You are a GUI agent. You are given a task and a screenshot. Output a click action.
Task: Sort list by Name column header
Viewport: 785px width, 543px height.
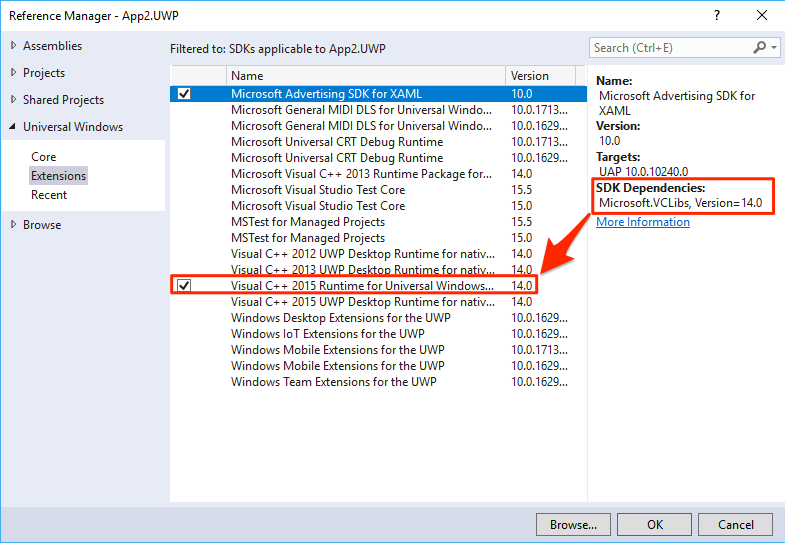point(366,76)
